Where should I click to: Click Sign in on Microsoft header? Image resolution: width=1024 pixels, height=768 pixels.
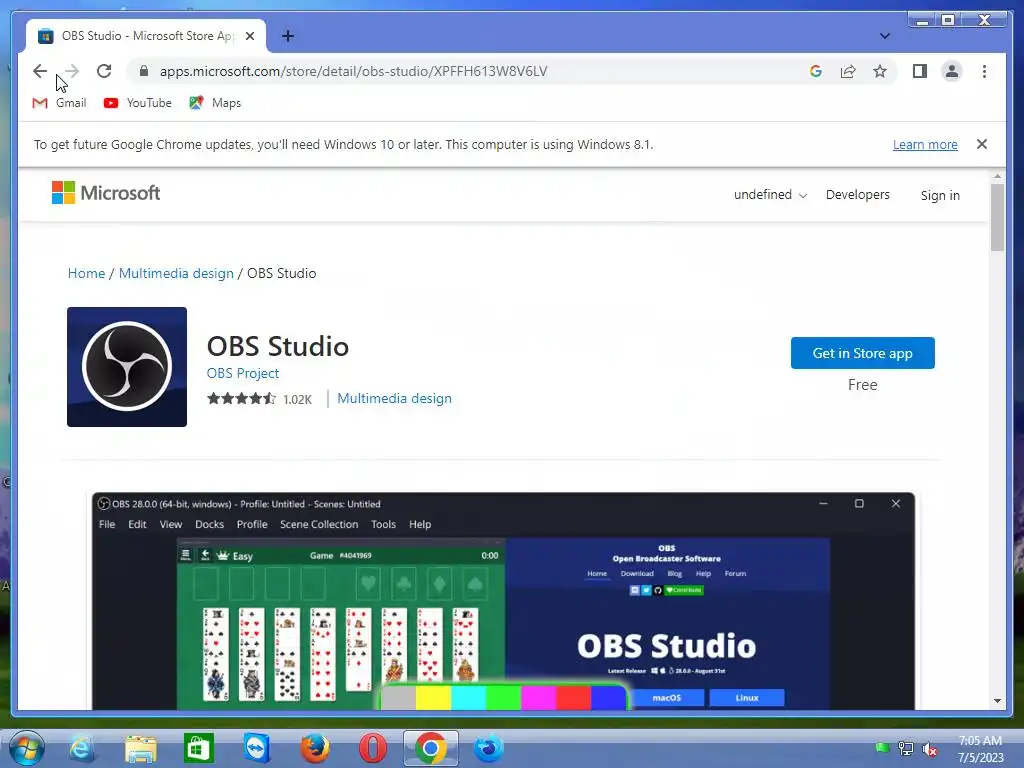click(x=940, y=195)
